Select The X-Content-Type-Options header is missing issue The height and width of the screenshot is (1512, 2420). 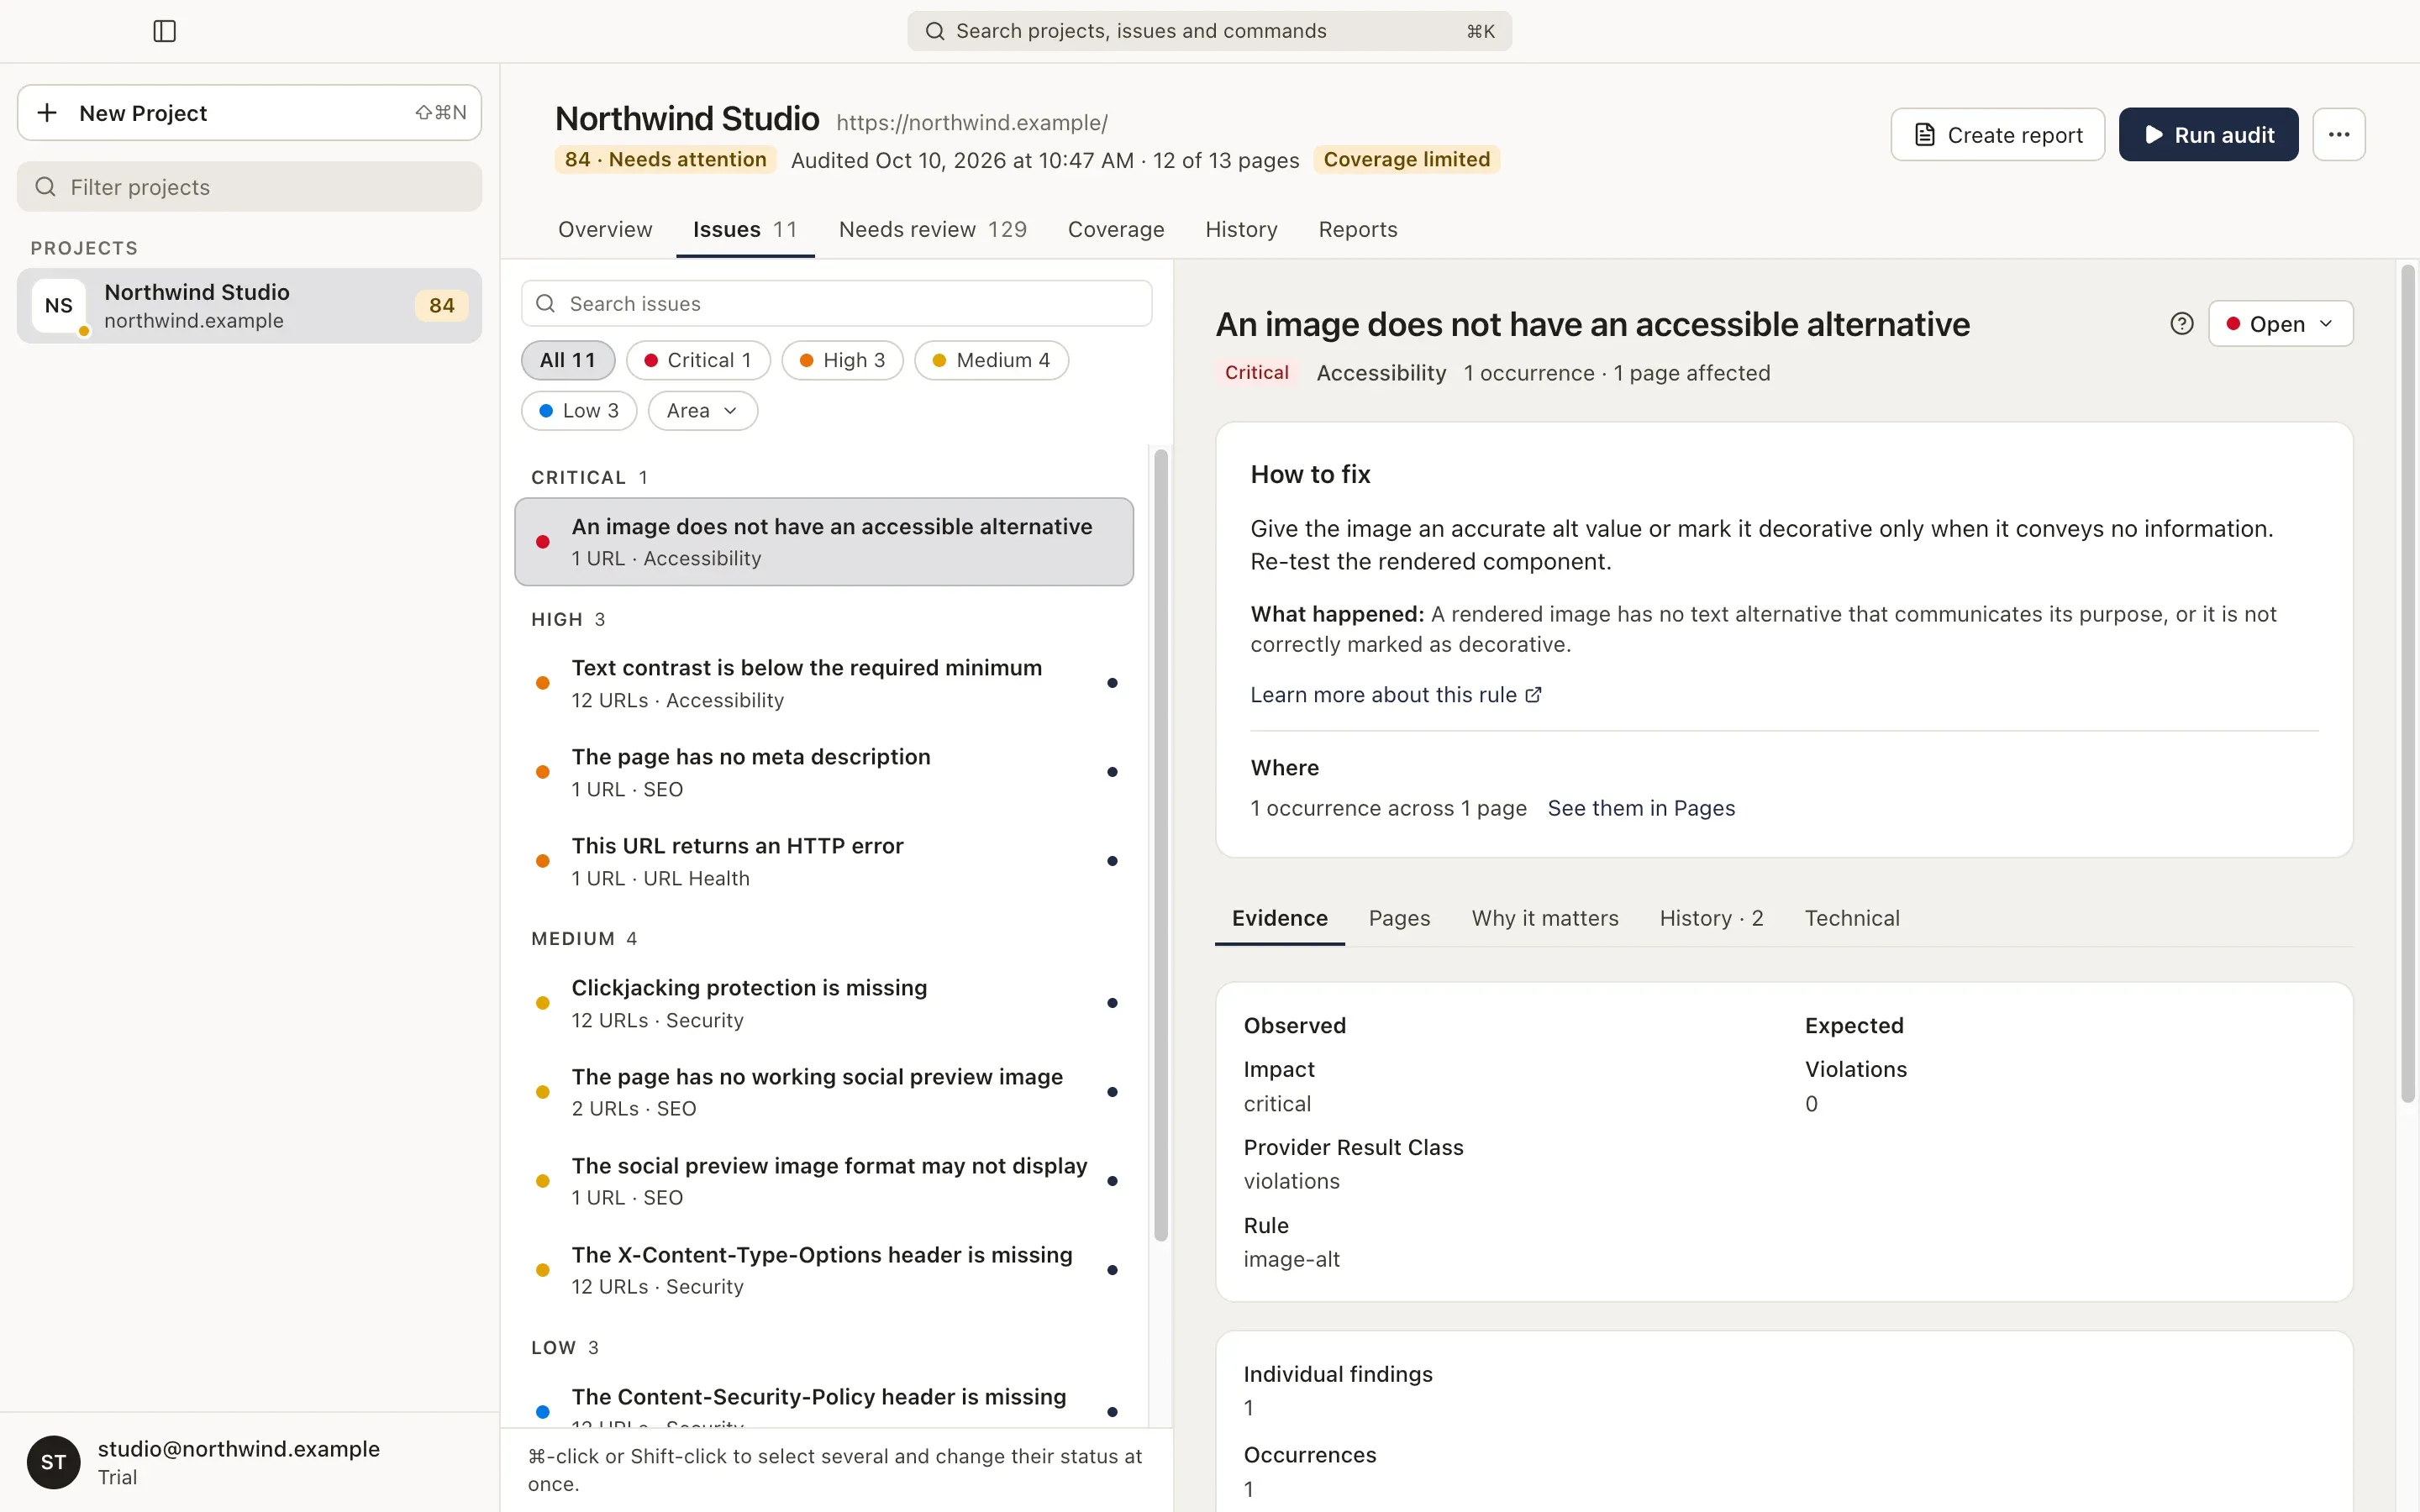(x=824, y=1270)
